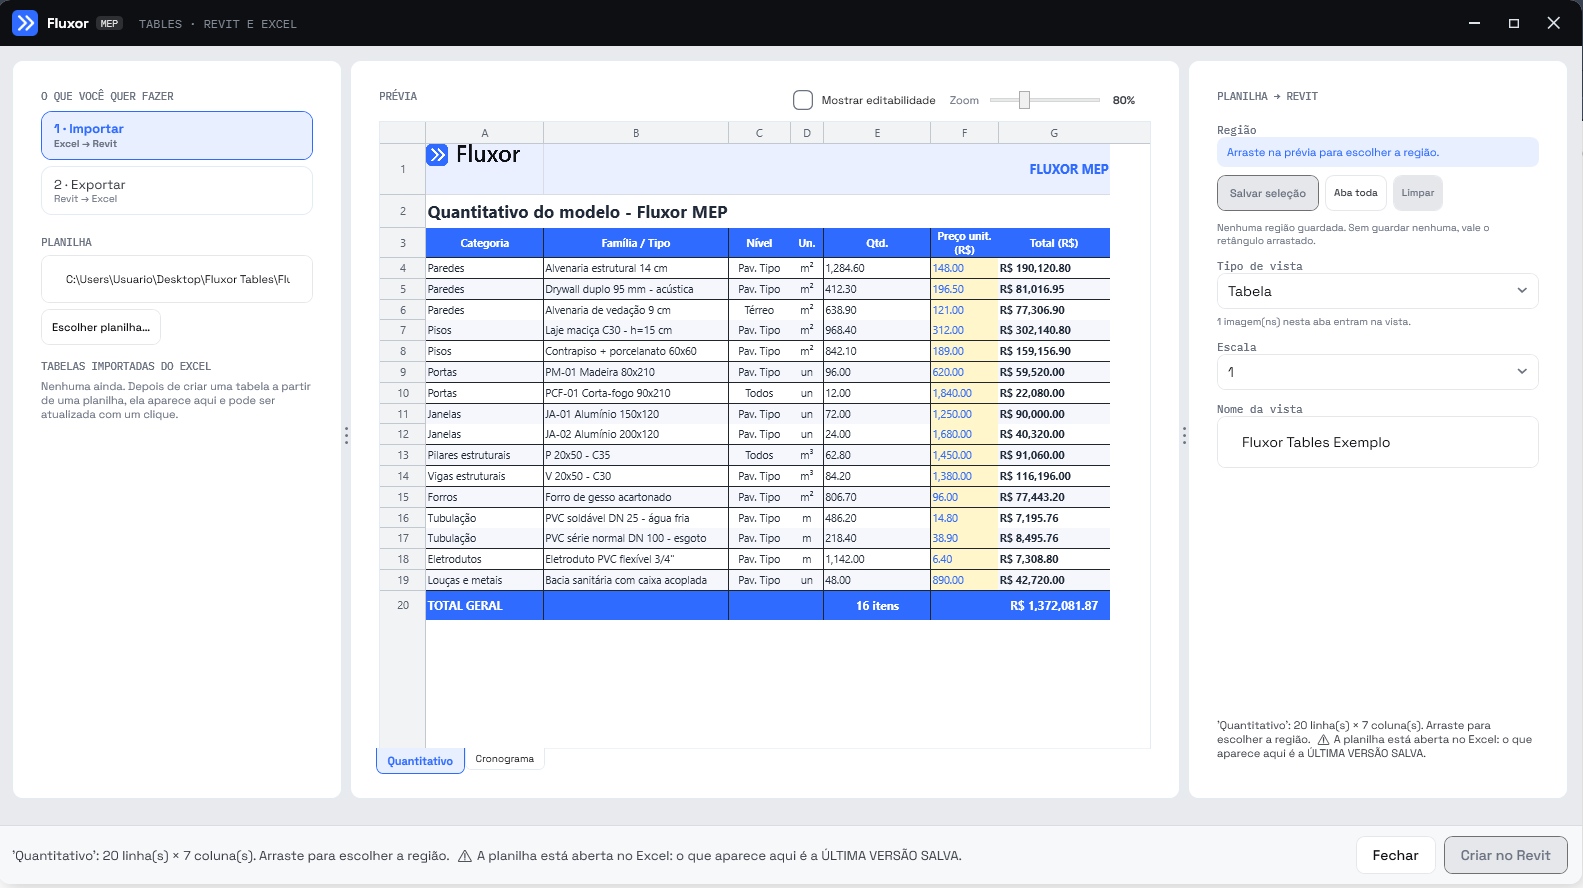Click the total cell R$ 1,372,081.87
Viewport: 1583px width, 888px height.
(x=1054, y=605)
